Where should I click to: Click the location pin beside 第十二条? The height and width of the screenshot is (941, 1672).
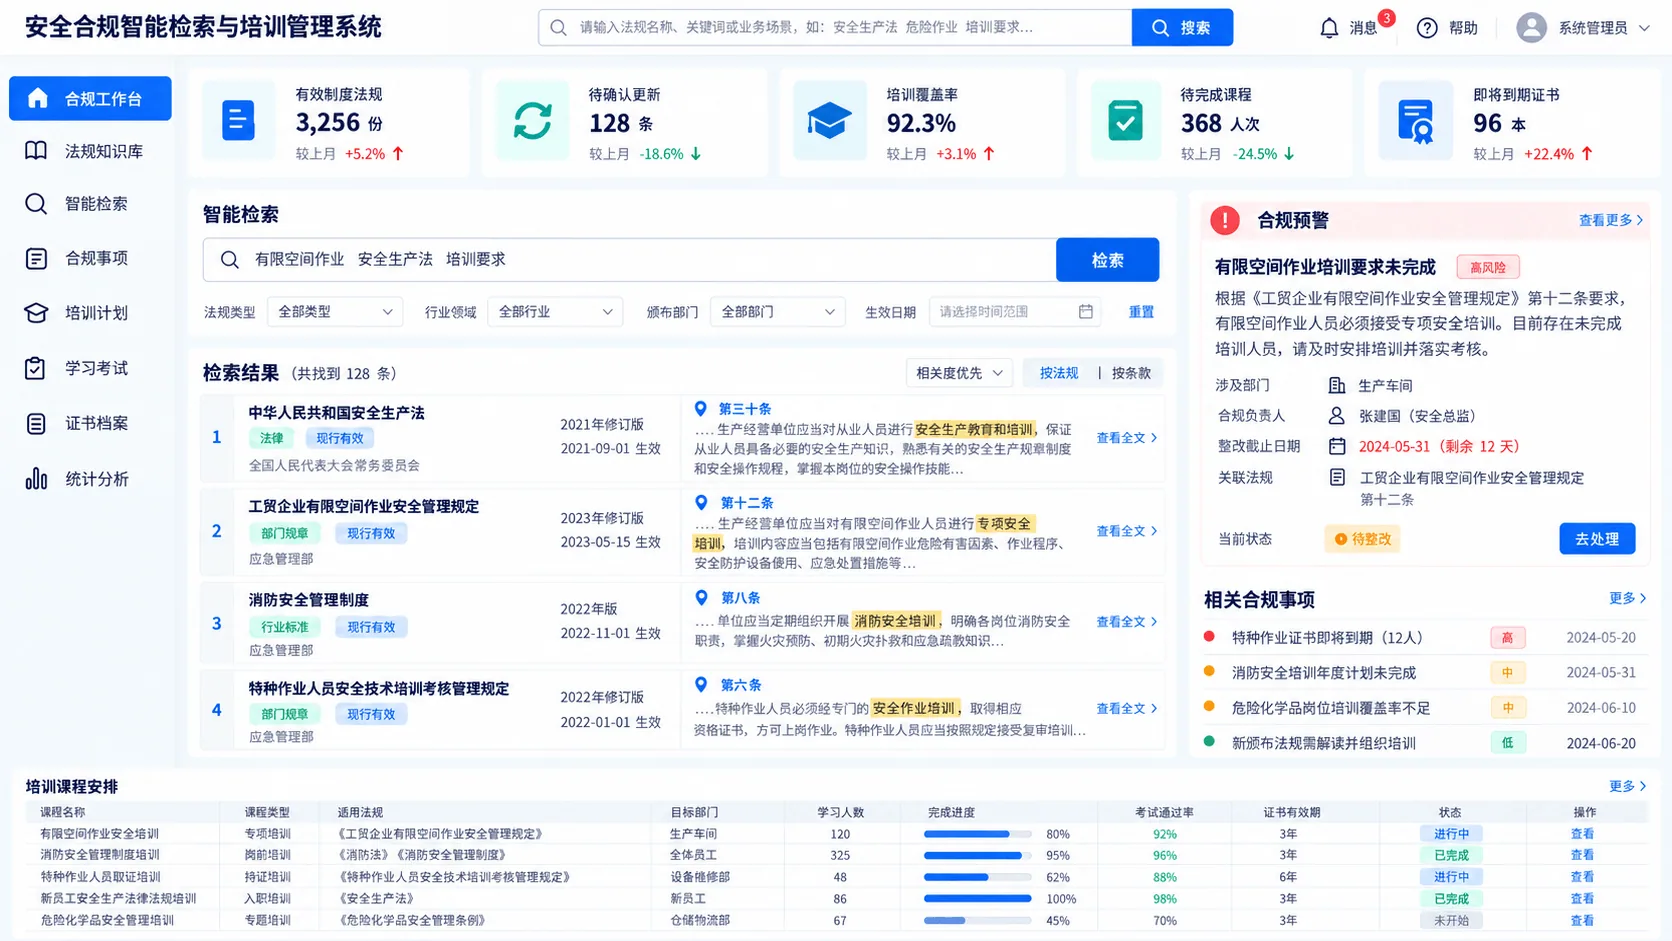coord(701,503)
